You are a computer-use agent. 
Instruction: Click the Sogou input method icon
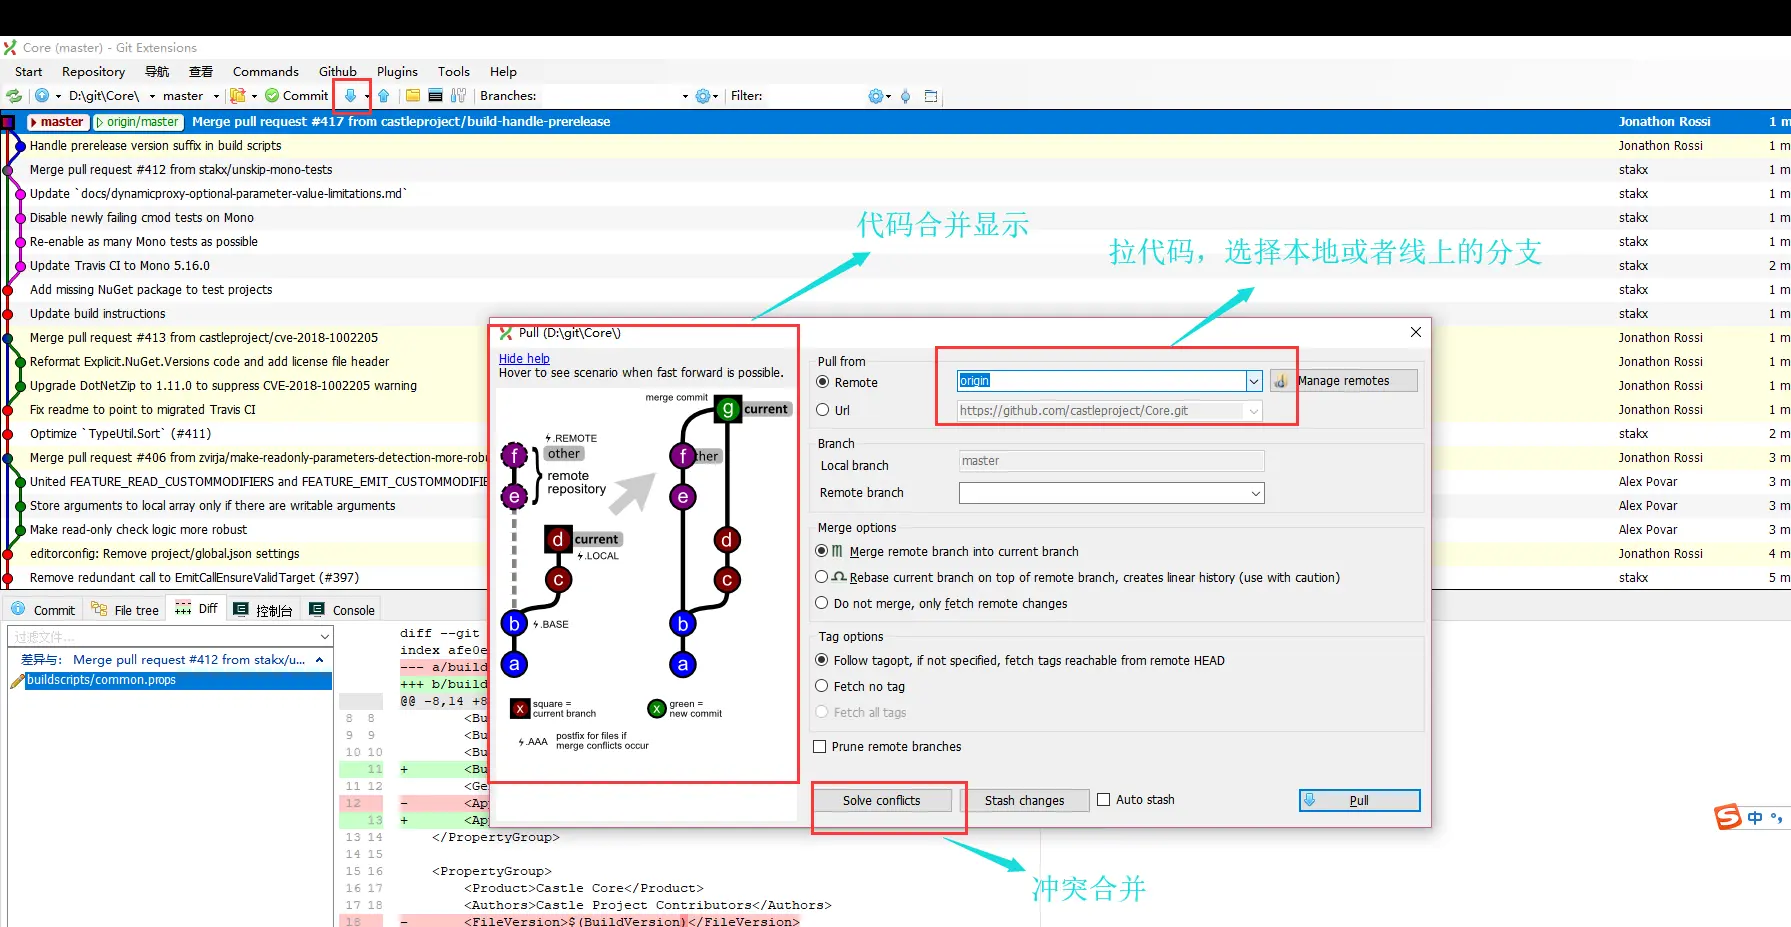pos(1728,817)
